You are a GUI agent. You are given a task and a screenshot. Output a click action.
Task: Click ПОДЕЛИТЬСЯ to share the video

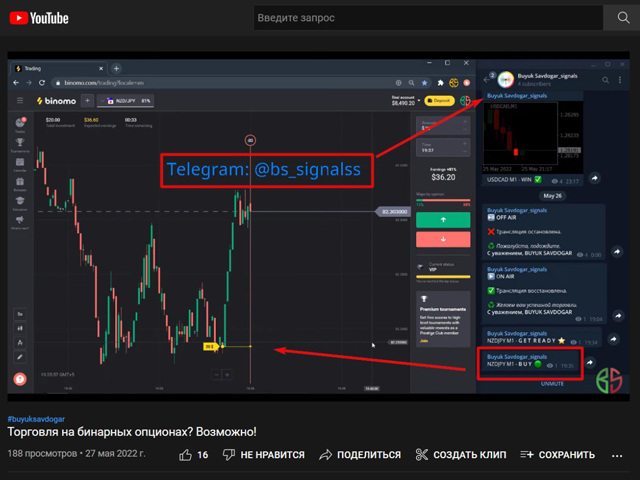click(360, 455)
